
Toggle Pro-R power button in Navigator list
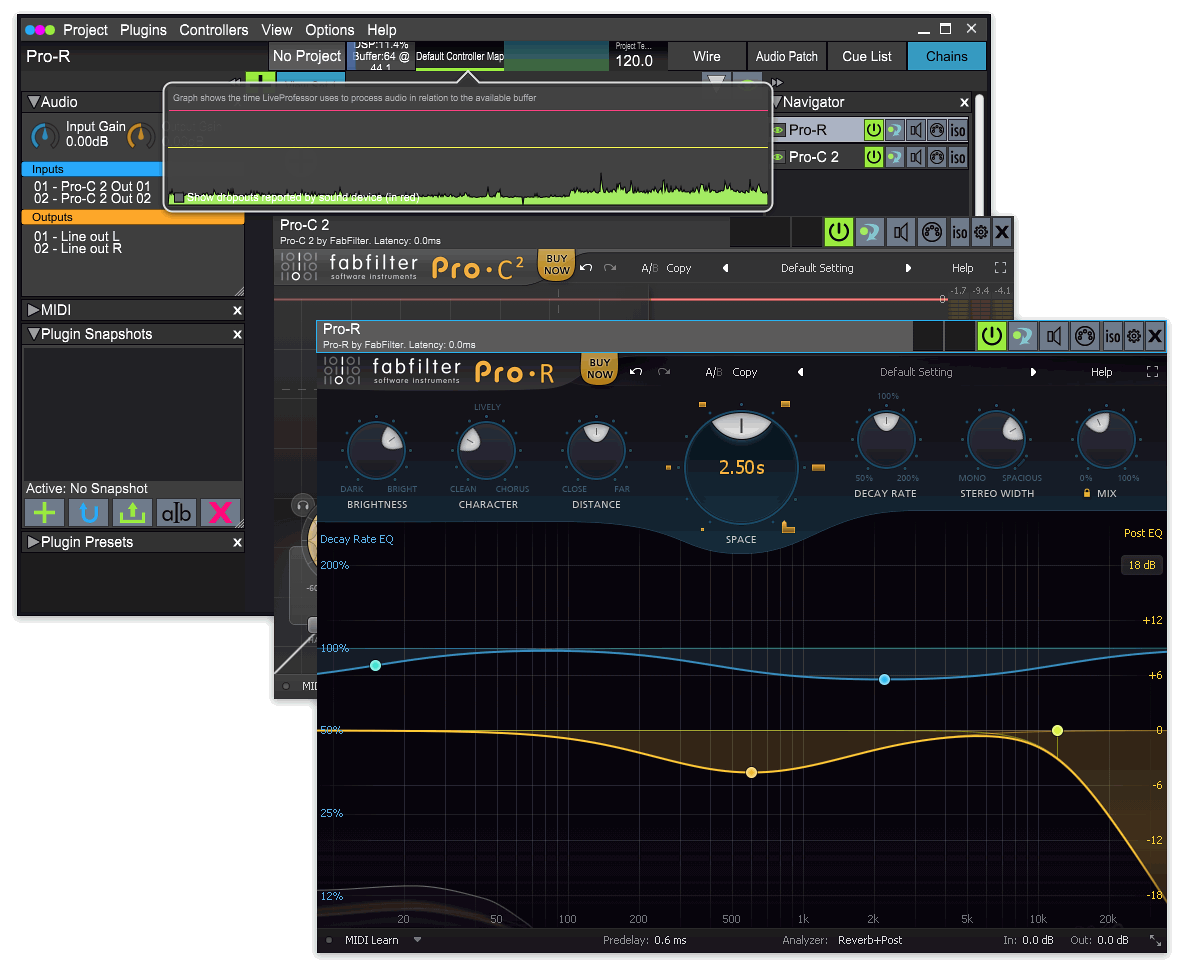tap(874, 130)
